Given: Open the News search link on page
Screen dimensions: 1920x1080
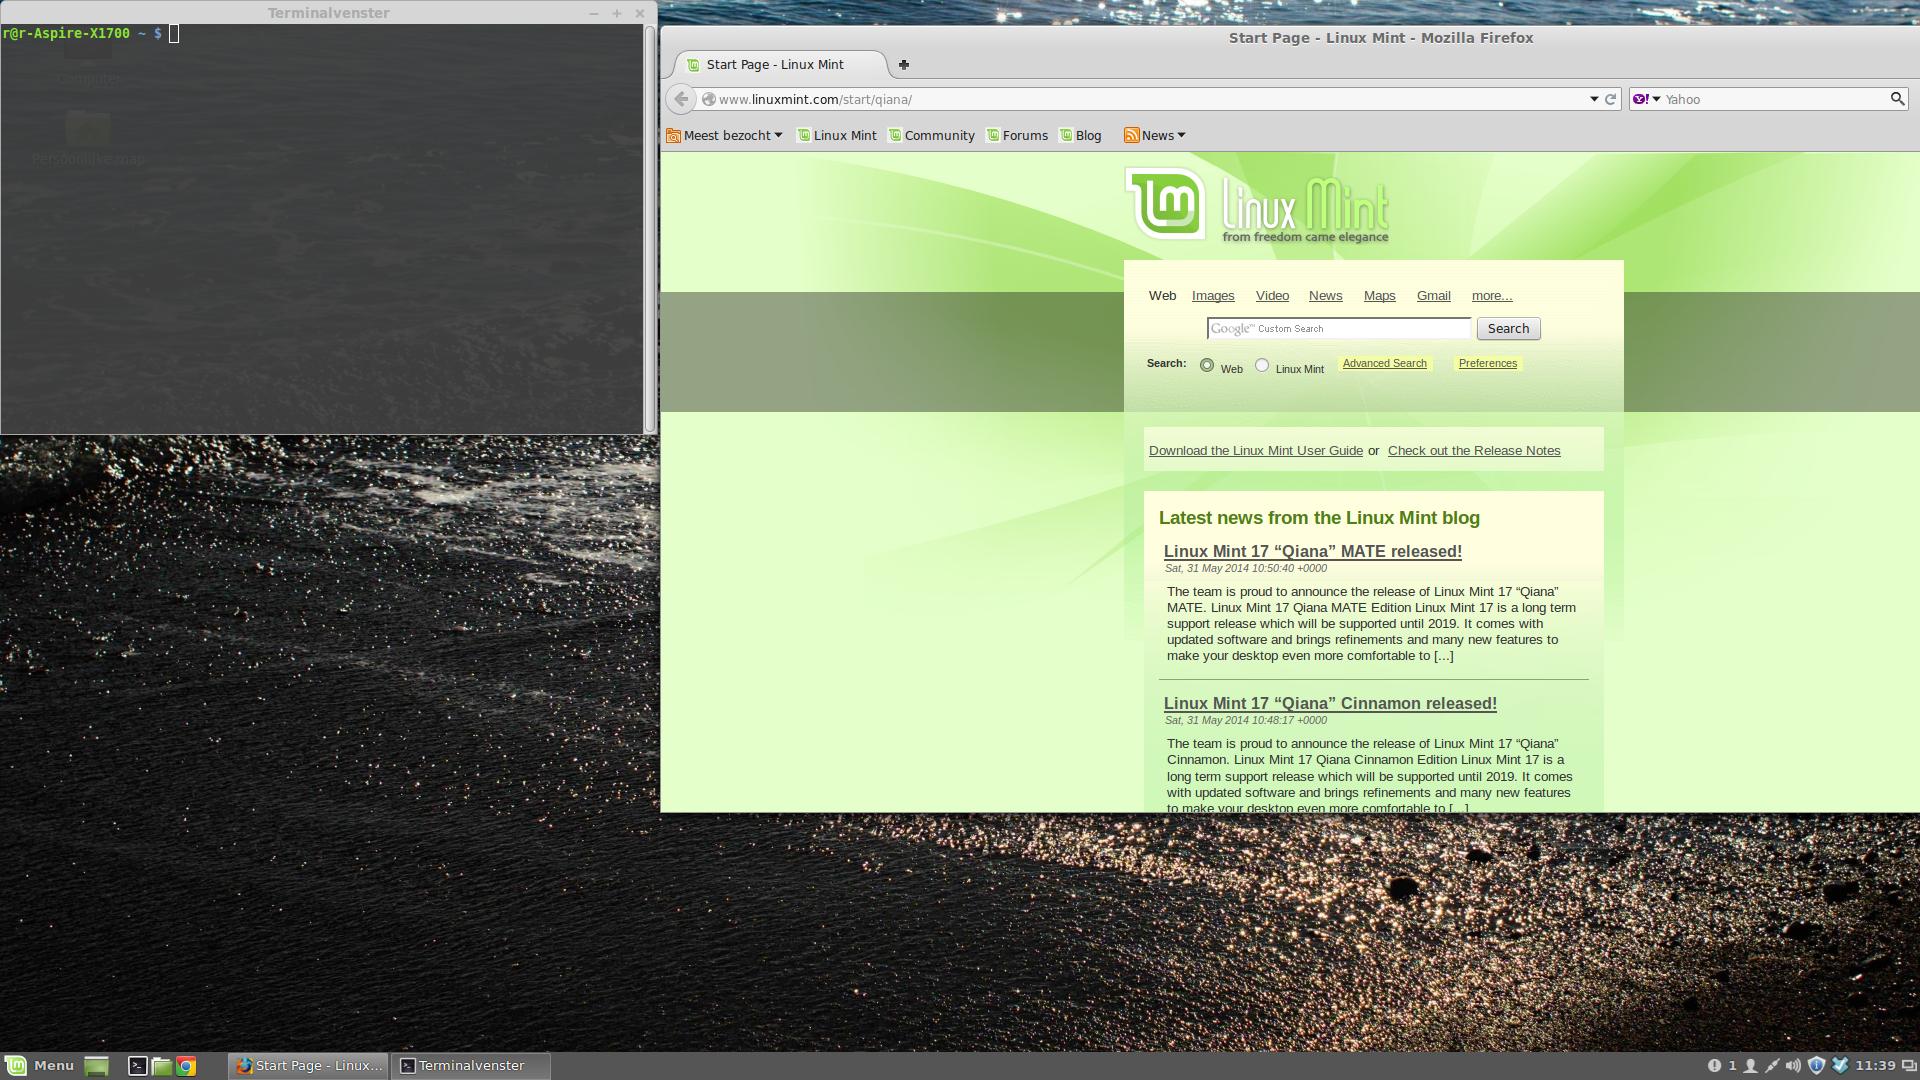Looking at the screenshot, I should click(x=1325, y=296).
